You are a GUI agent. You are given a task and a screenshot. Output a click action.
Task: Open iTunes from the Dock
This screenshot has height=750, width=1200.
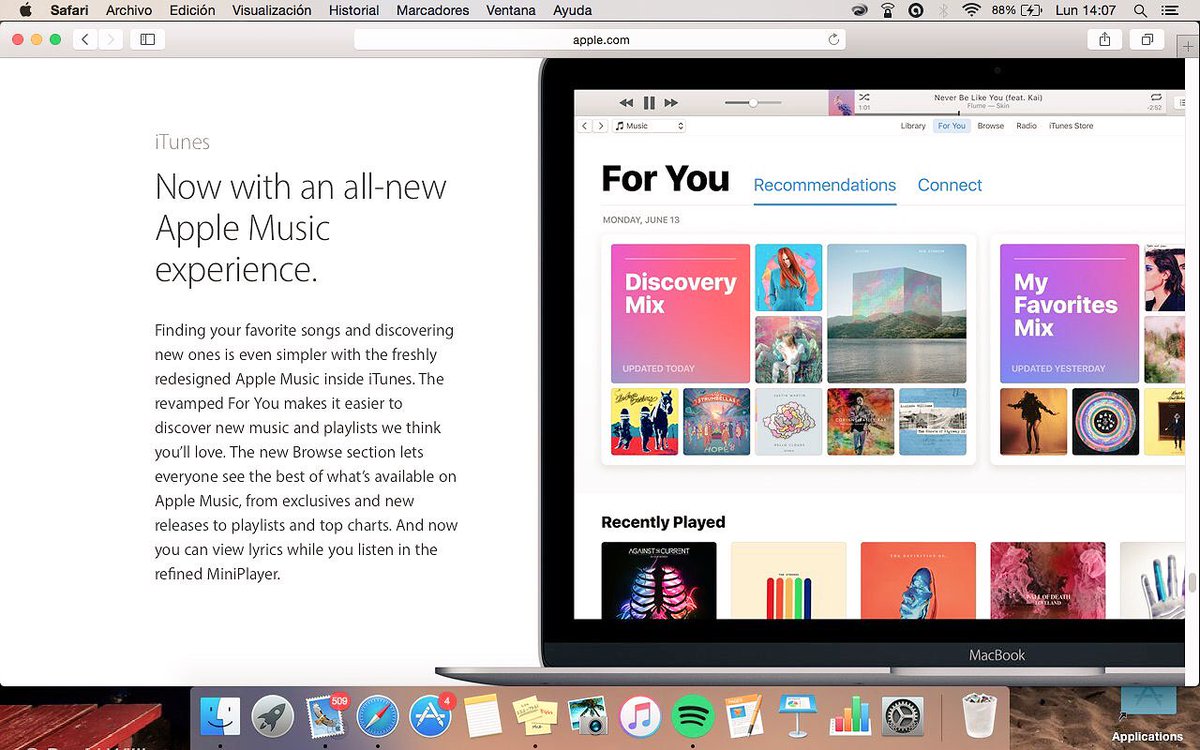click(640, 716)
